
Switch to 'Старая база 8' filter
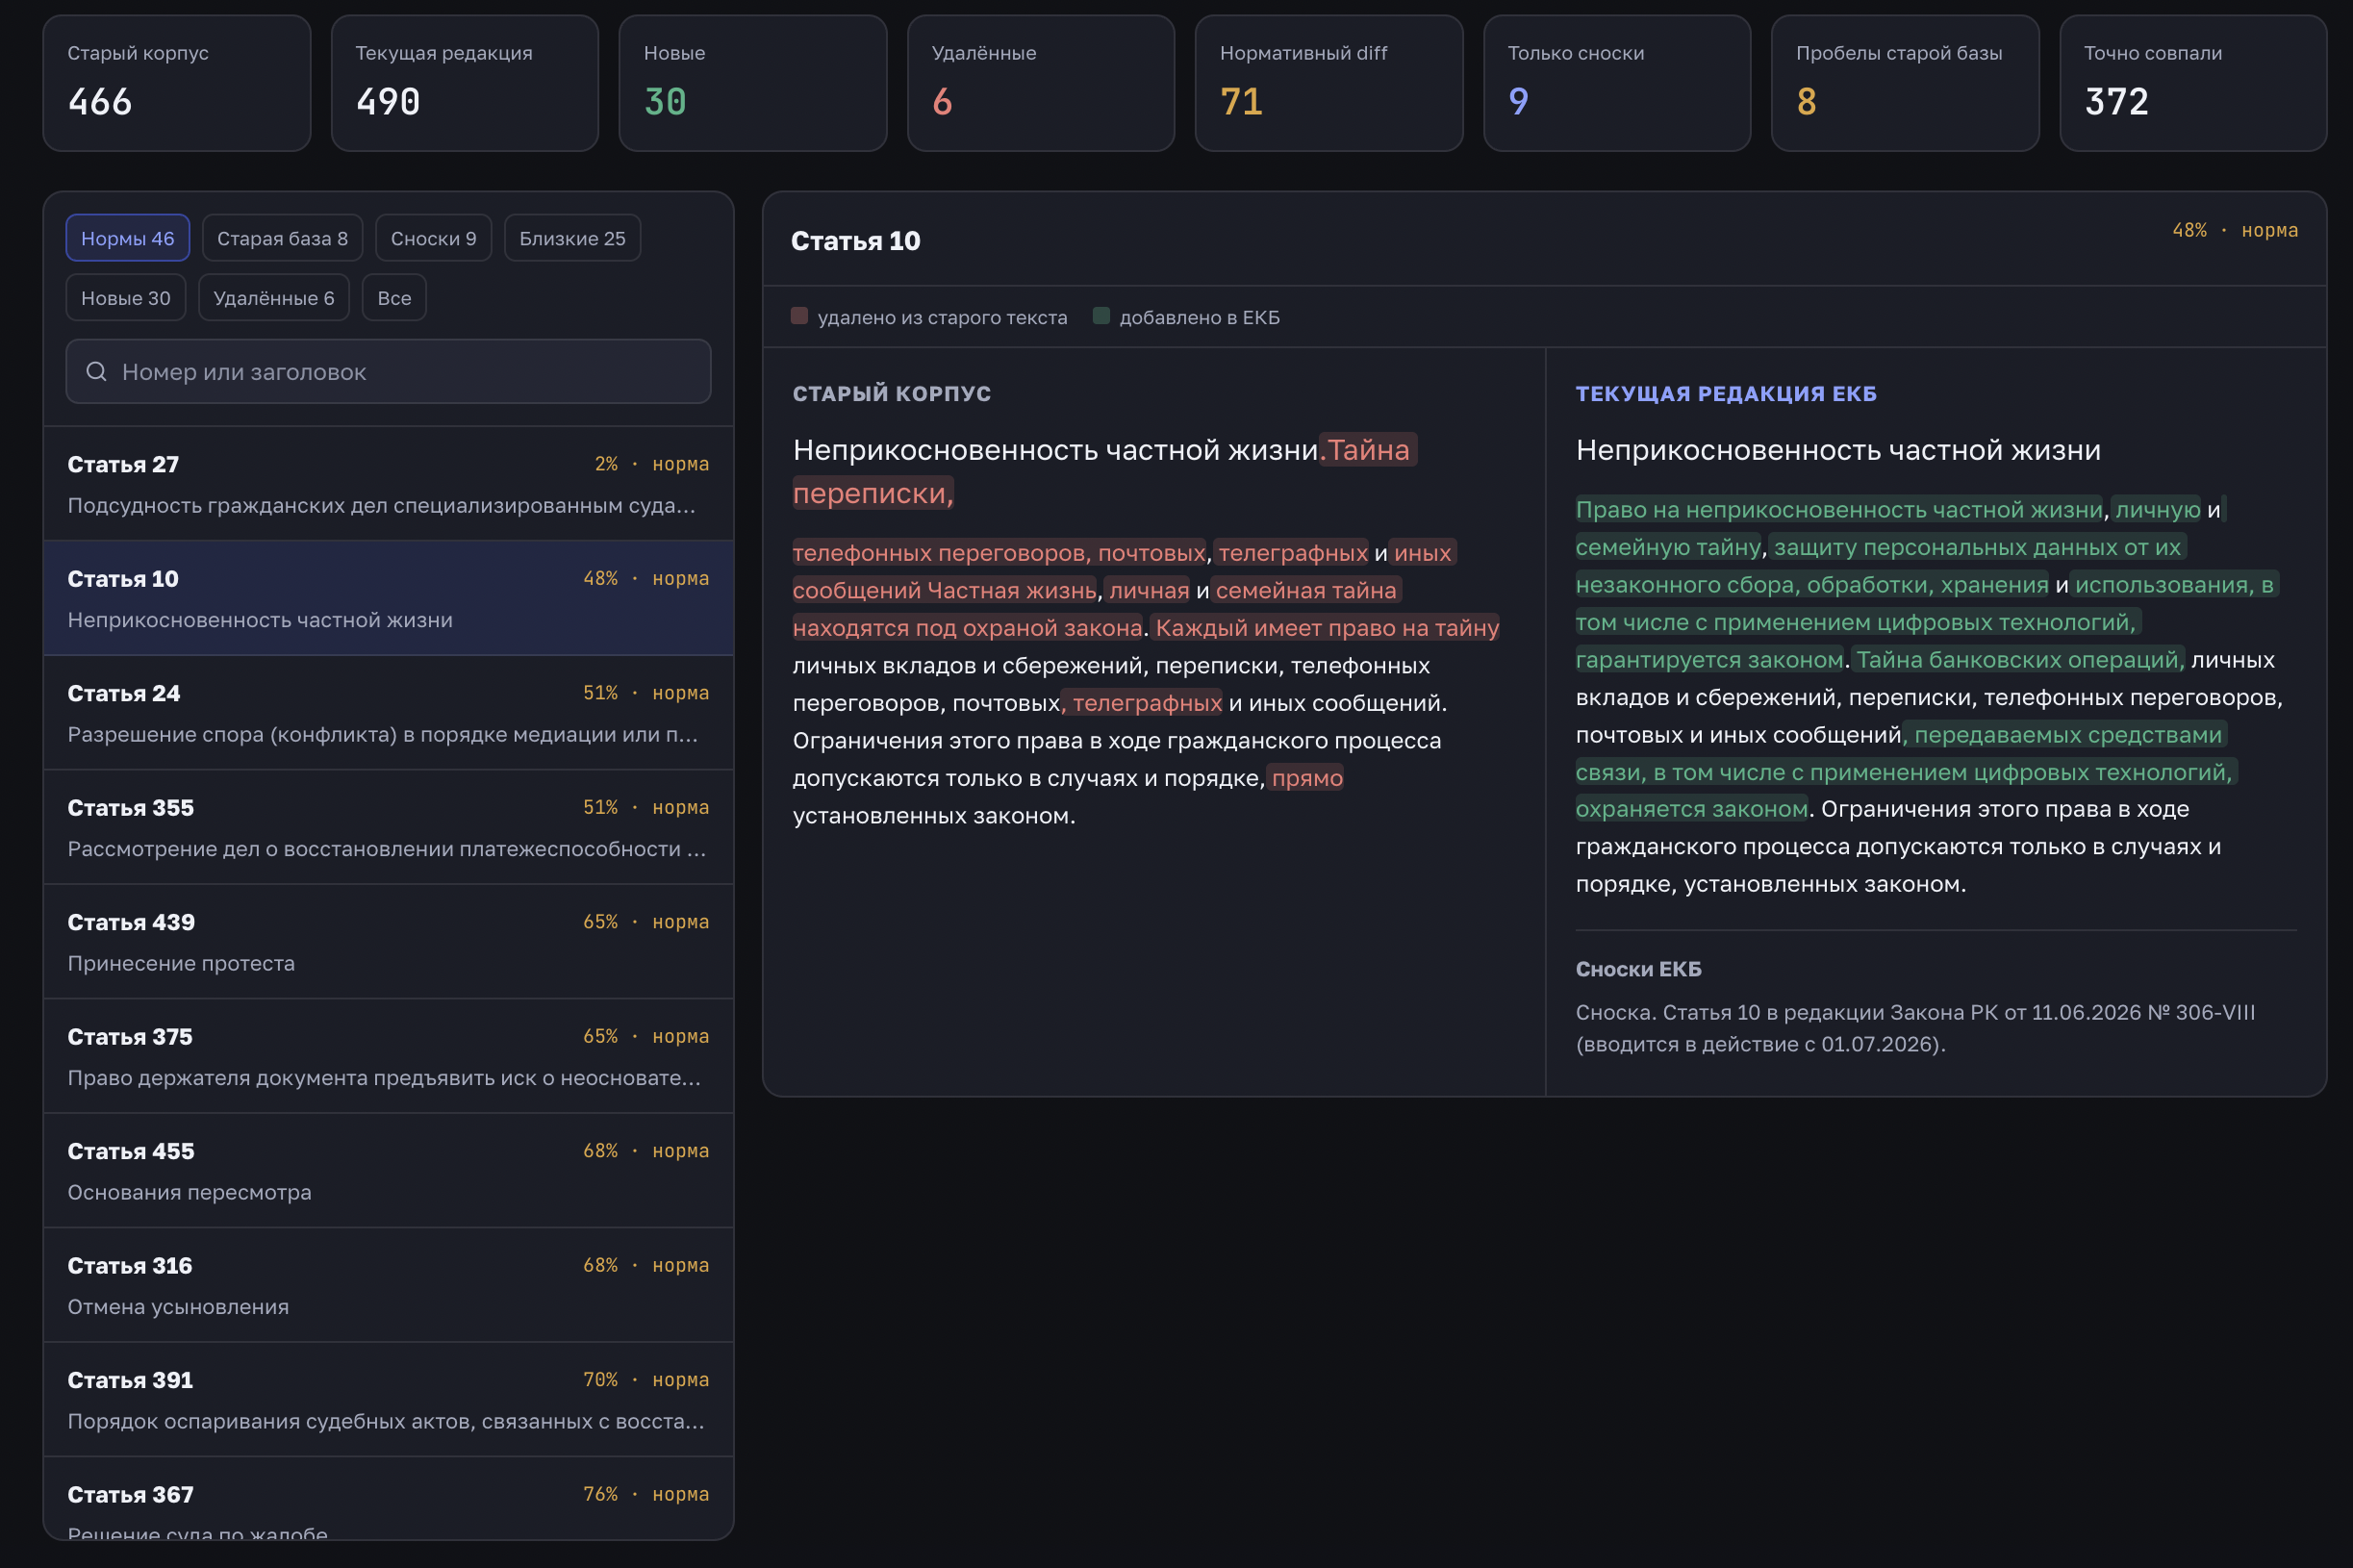pyautogui.click(x=282, y=238)
